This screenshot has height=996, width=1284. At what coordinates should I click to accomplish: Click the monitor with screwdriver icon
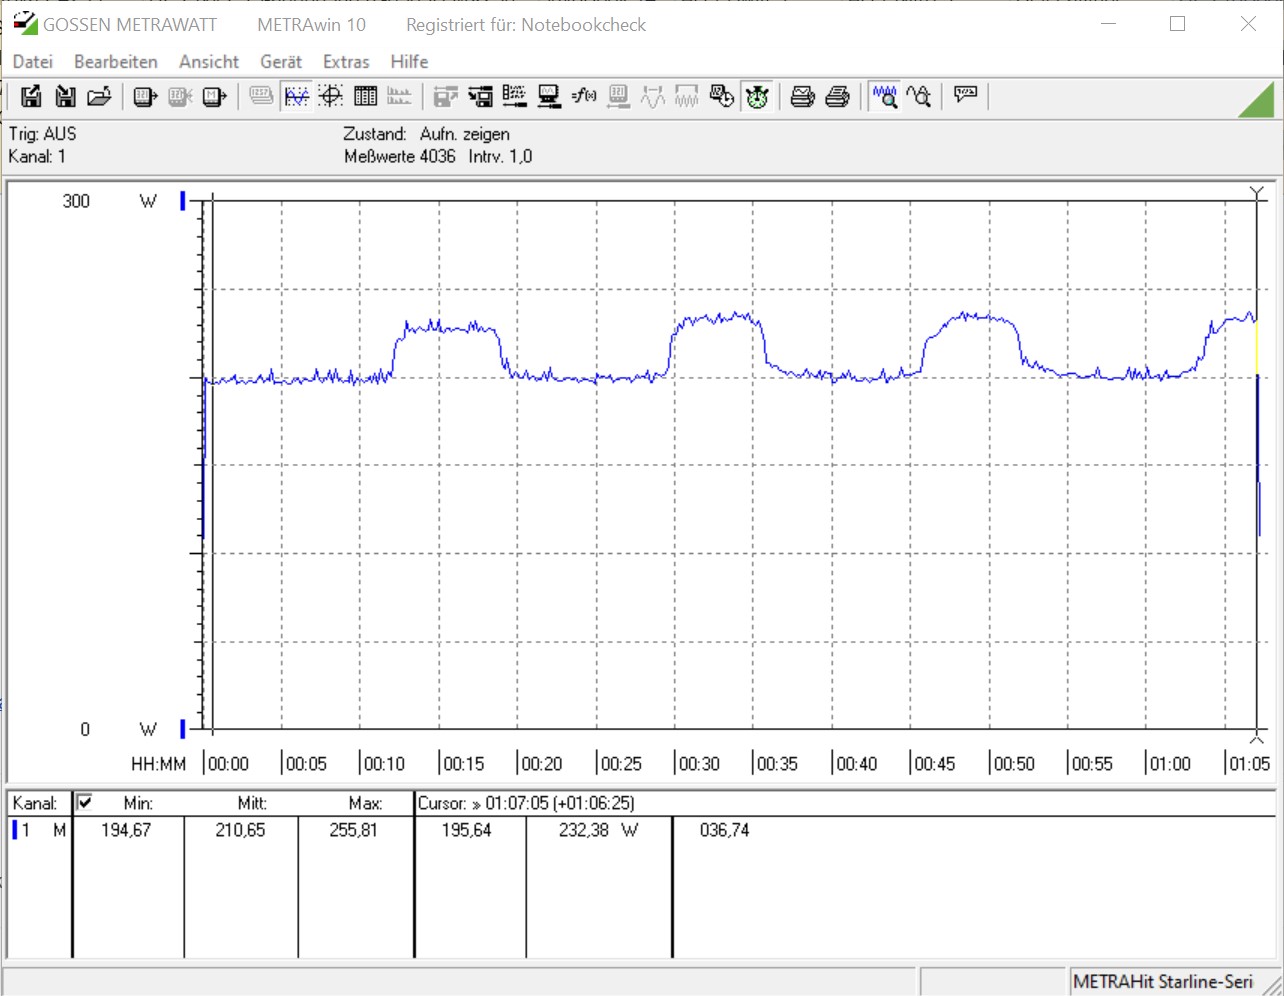point(549,96)
